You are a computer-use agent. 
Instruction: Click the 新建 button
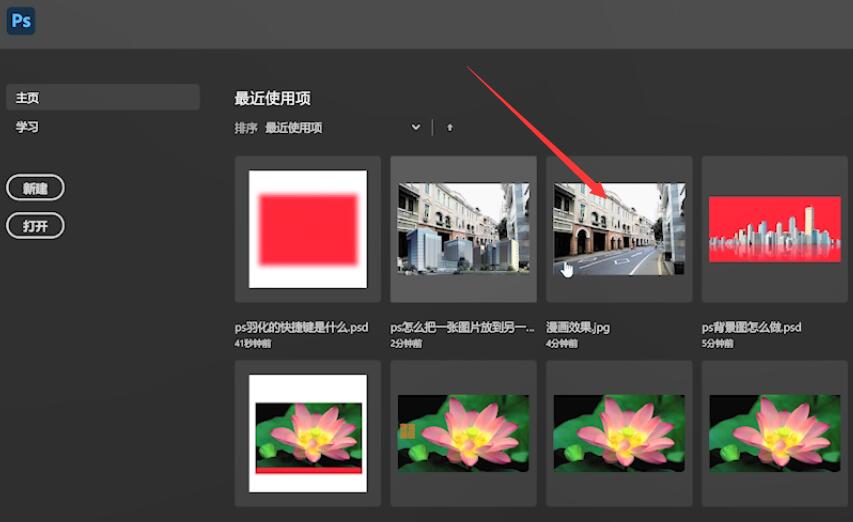[35, 188]
